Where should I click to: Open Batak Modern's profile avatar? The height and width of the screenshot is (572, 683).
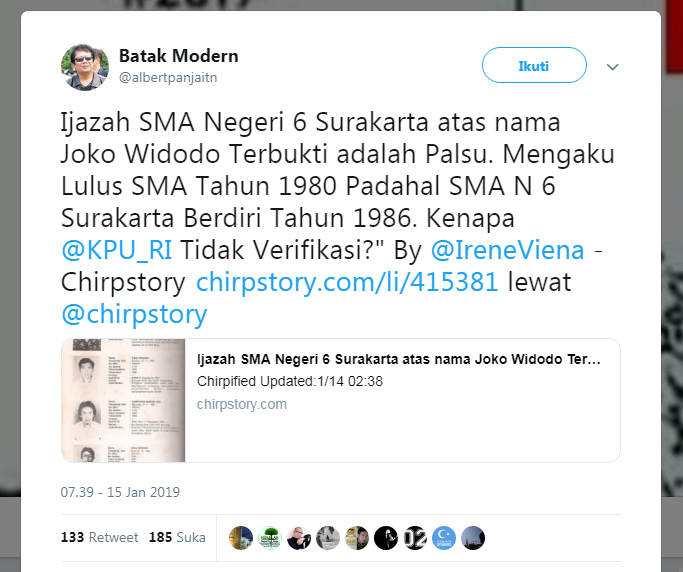tap(85, 67)
